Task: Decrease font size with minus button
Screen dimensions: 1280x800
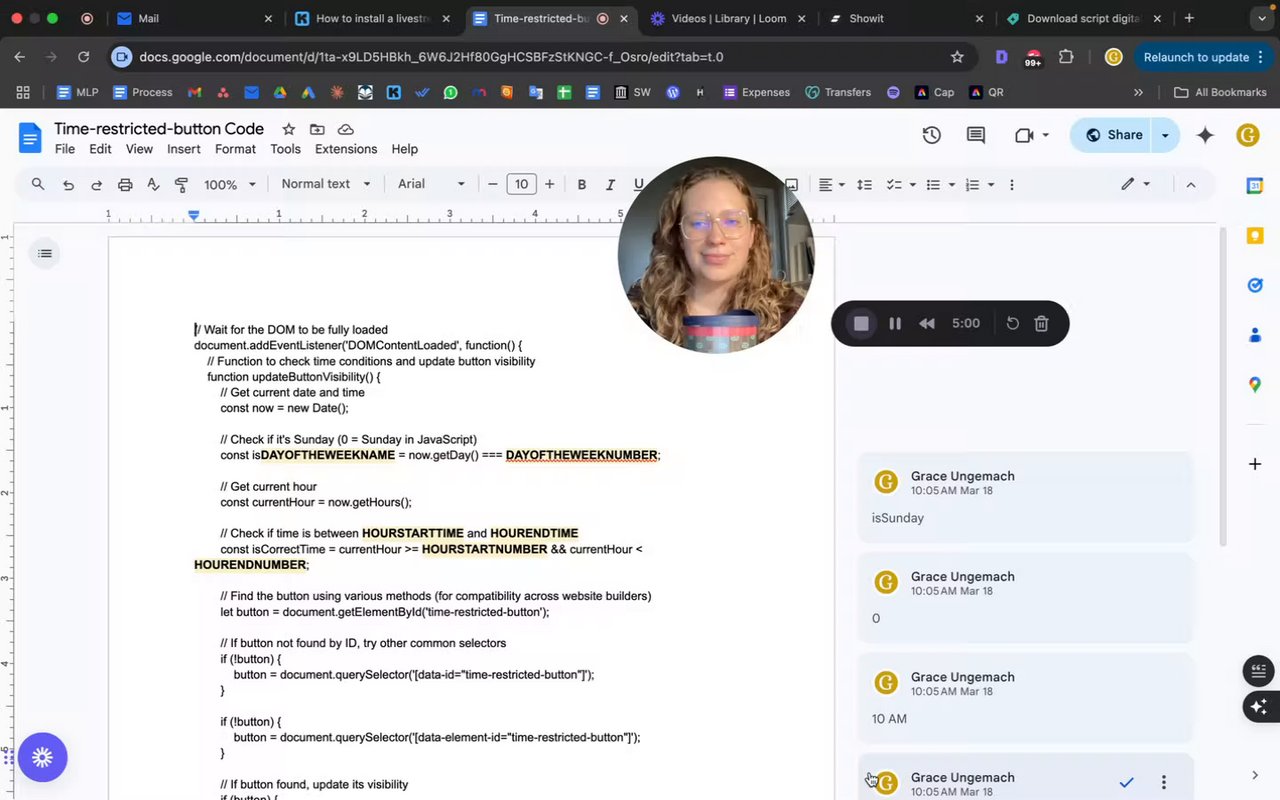Action: pyautogui.click(x=492, y=184)
